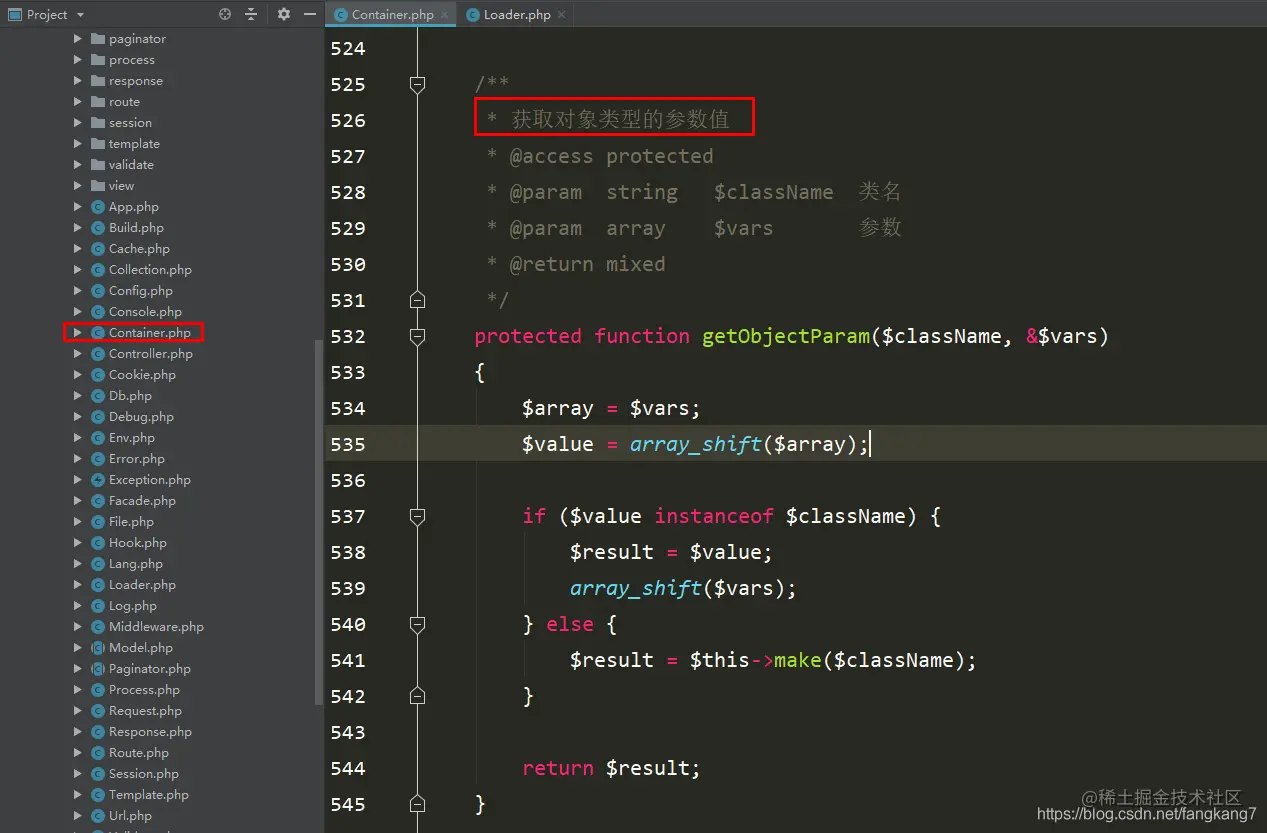Open Controller.php in the project tree

pos(151,354)
